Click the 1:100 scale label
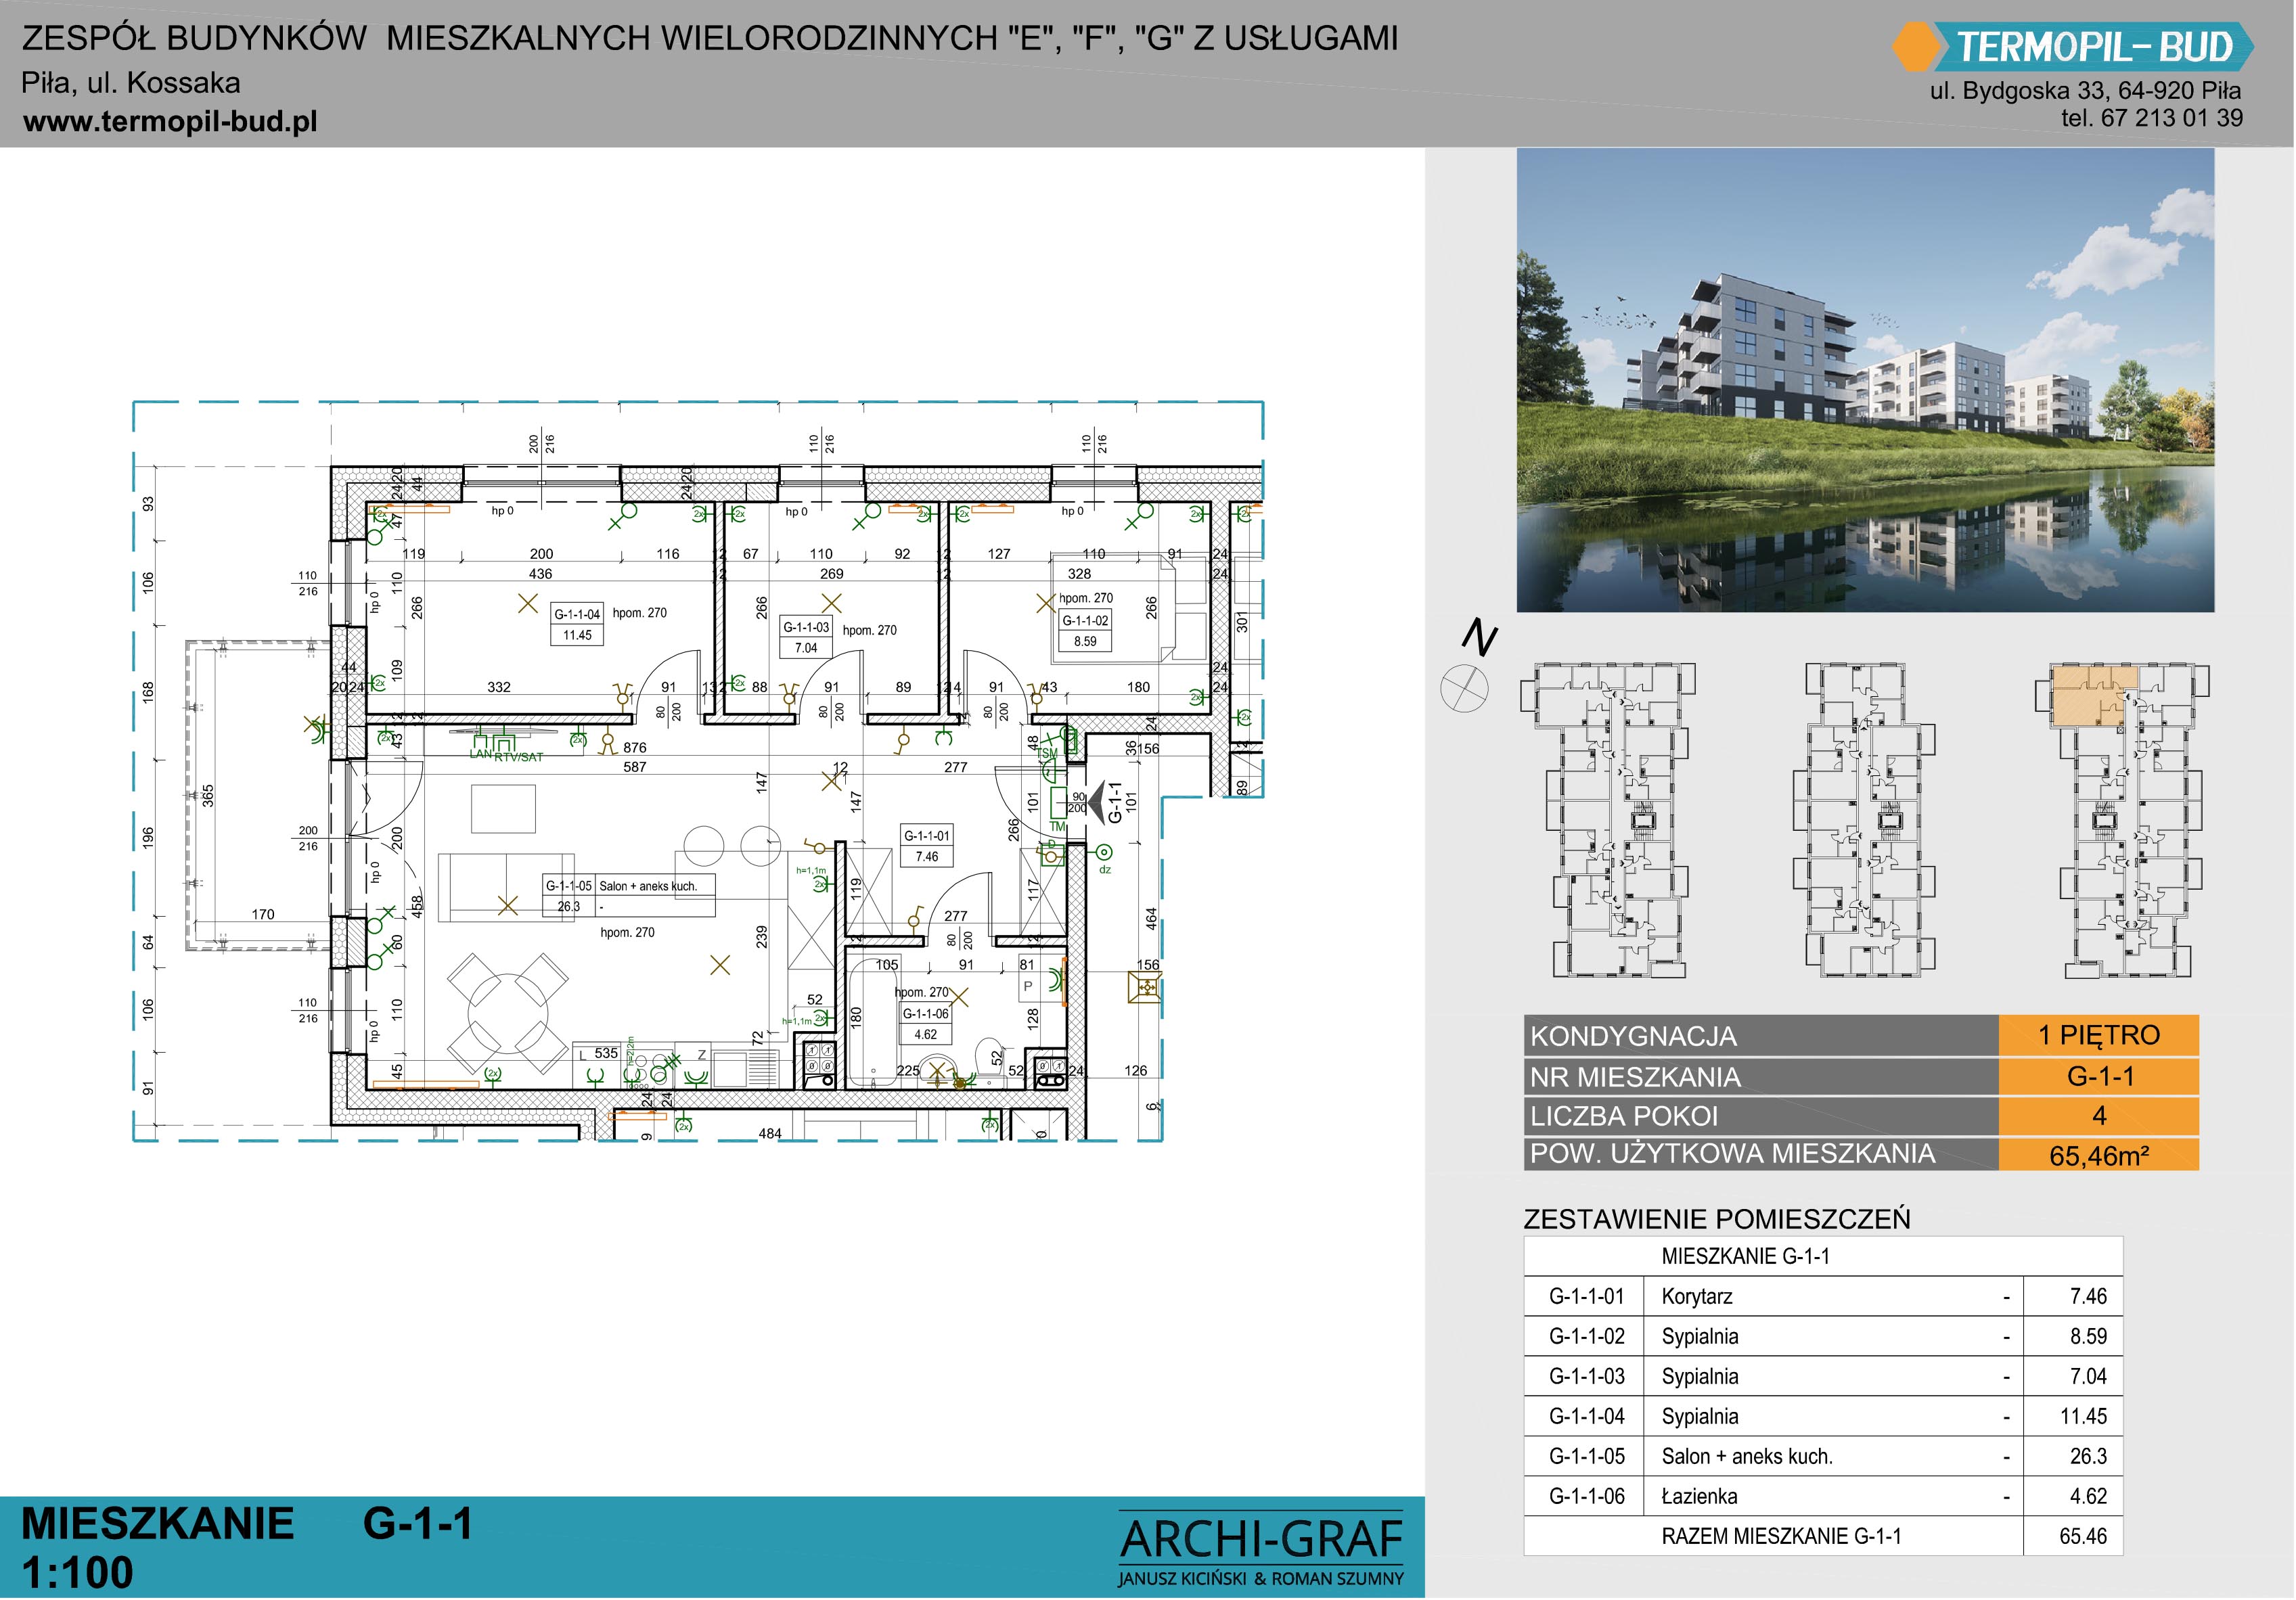Image resolution: width=2296 pixels, height=1600 pixels. click(x=77, y=1573)
